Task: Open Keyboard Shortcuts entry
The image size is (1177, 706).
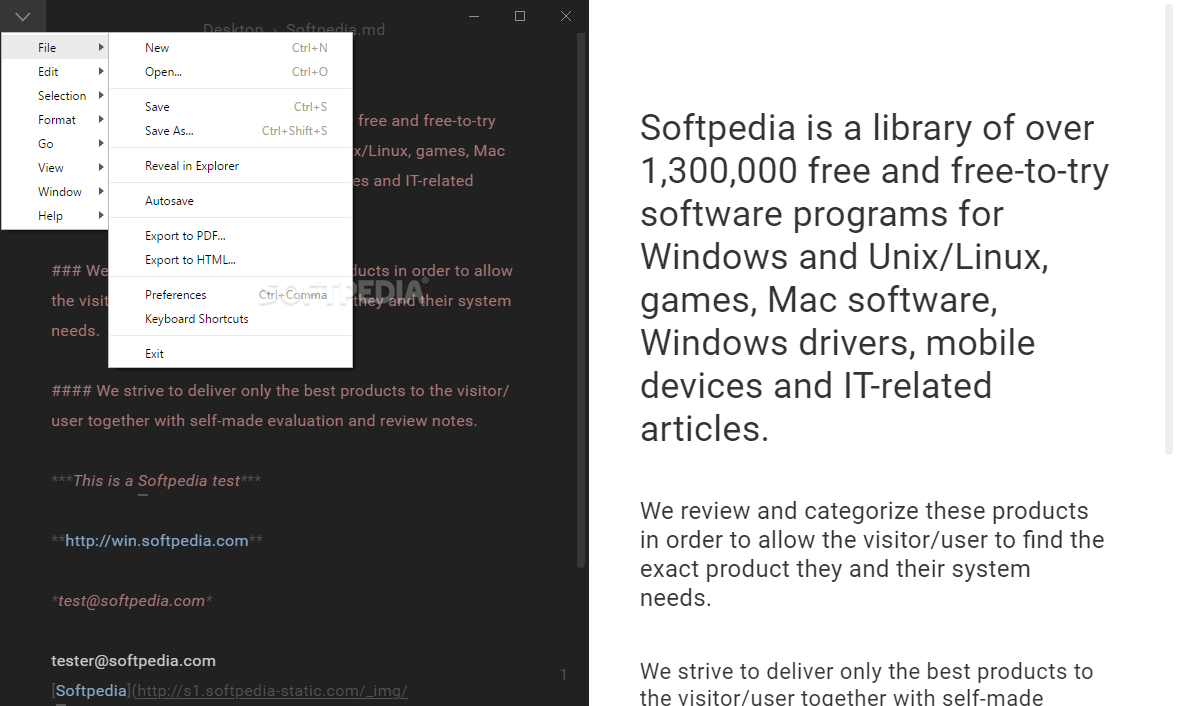Action: (230, 319)
